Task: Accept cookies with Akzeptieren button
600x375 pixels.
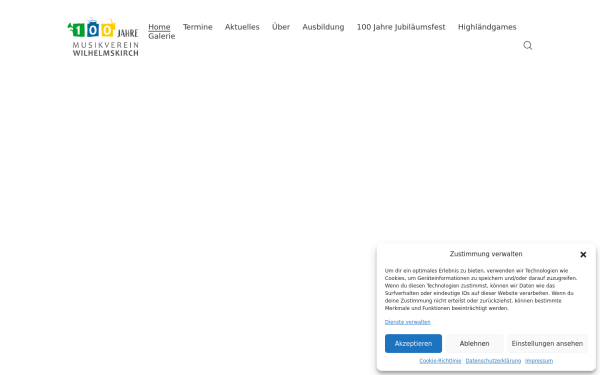Action: [x=413, y=344]
